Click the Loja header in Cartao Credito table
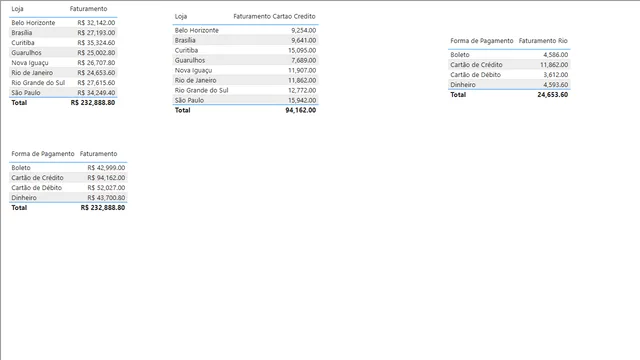The height and width of the screenshot is (360, 640). point(181,16)
